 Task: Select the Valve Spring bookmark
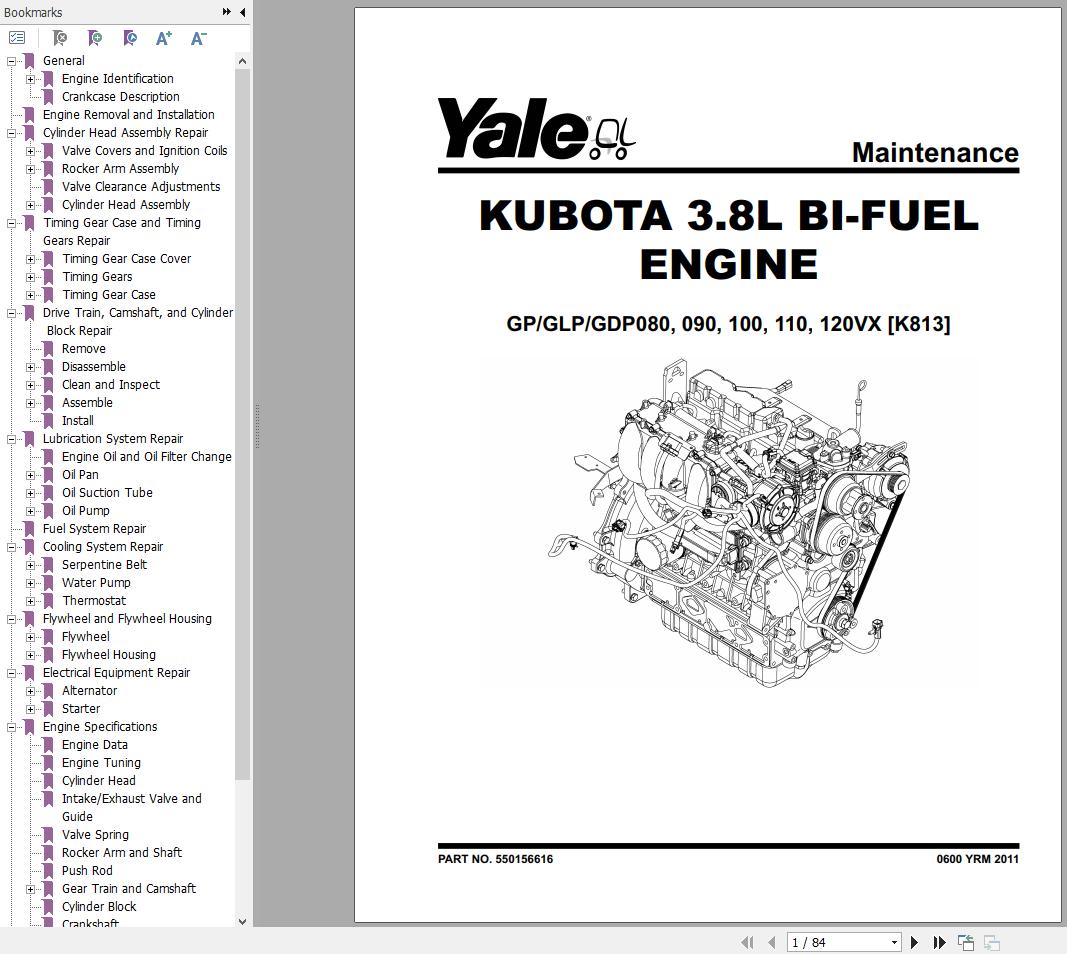click(x=95, y=835)
